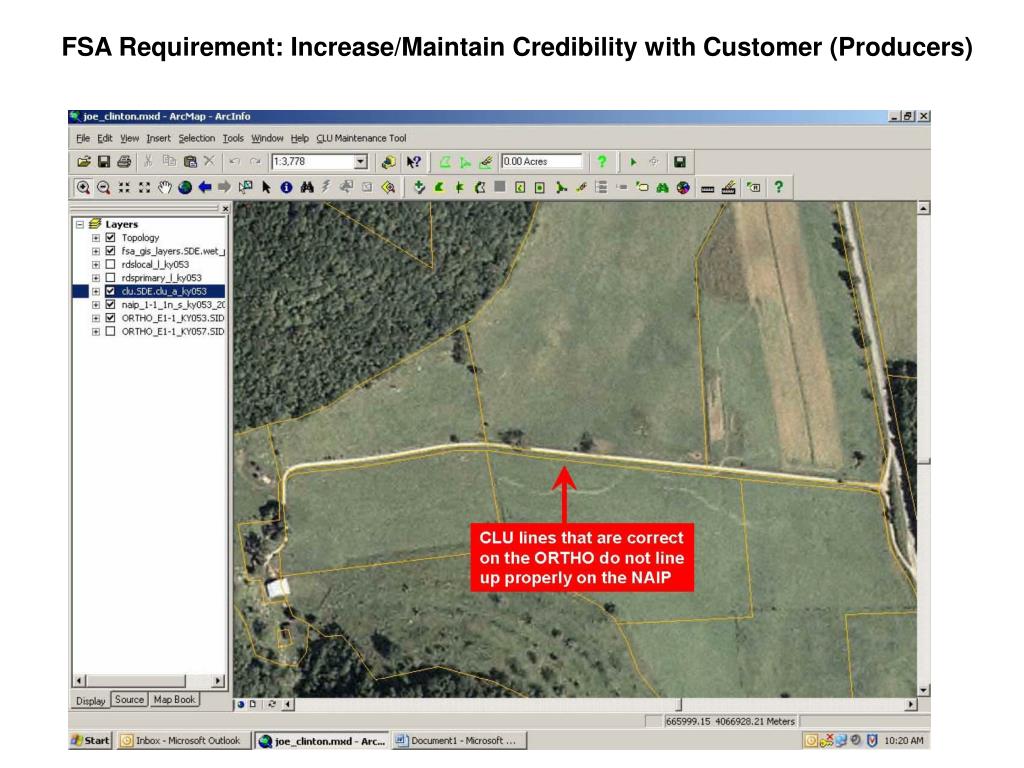Select the Select Features tool
Screen dimensions: 1024x768
[246, 187]
